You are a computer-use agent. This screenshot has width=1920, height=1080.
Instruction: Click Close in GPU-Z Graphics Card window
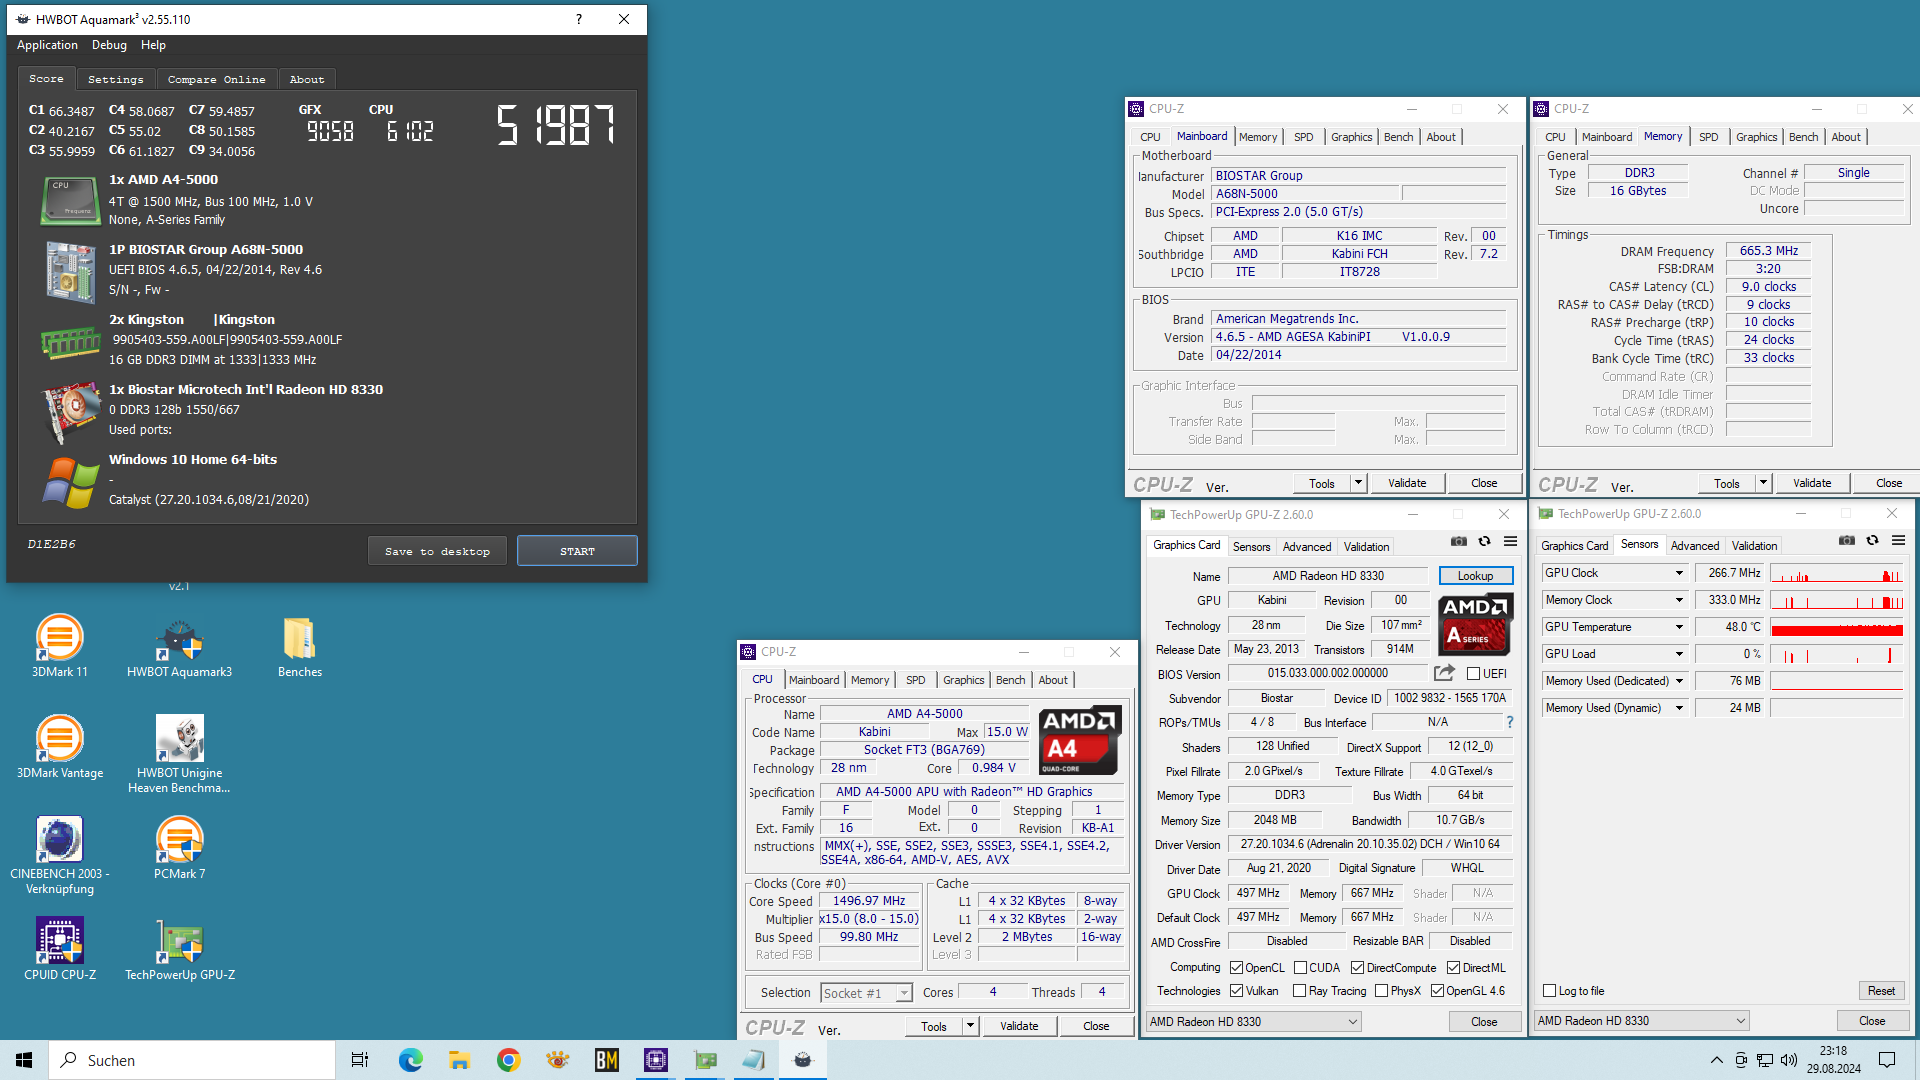click(1484, 1022)
